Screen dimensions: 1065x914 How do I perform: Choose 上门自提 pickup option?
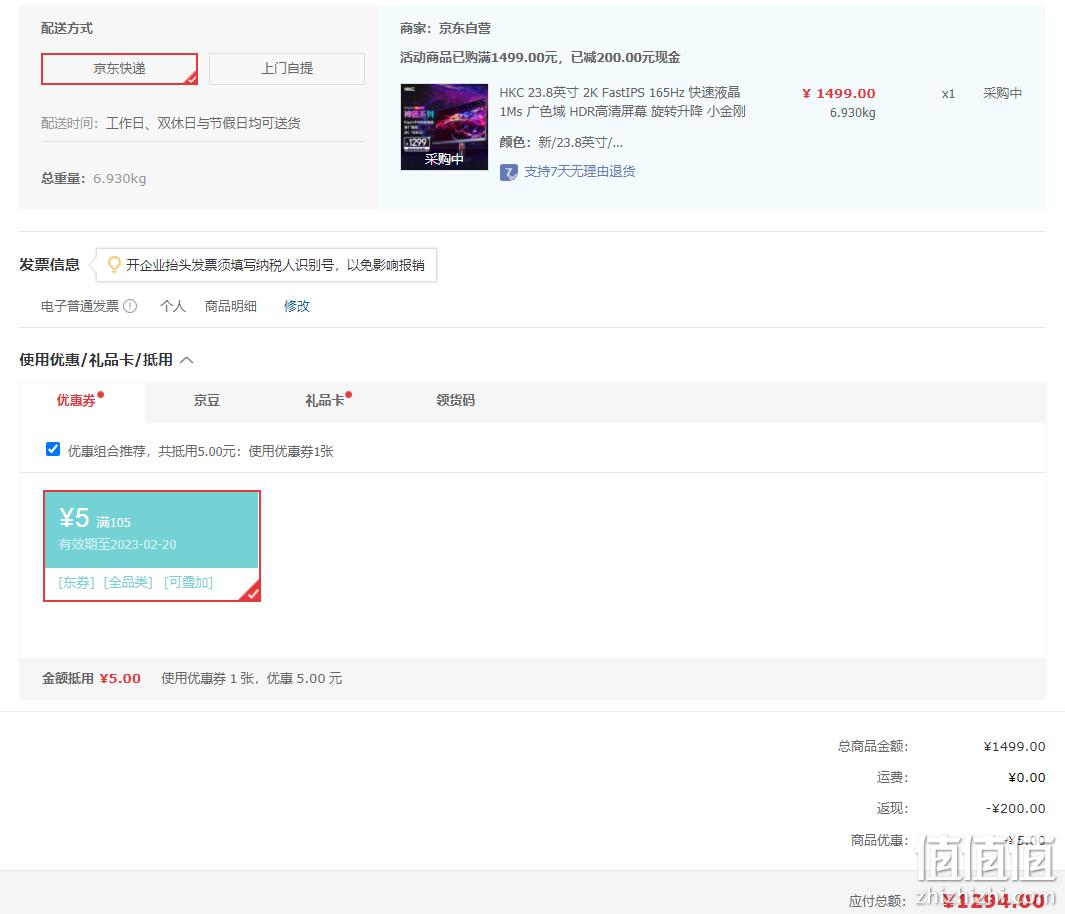[x=287, y=69]
